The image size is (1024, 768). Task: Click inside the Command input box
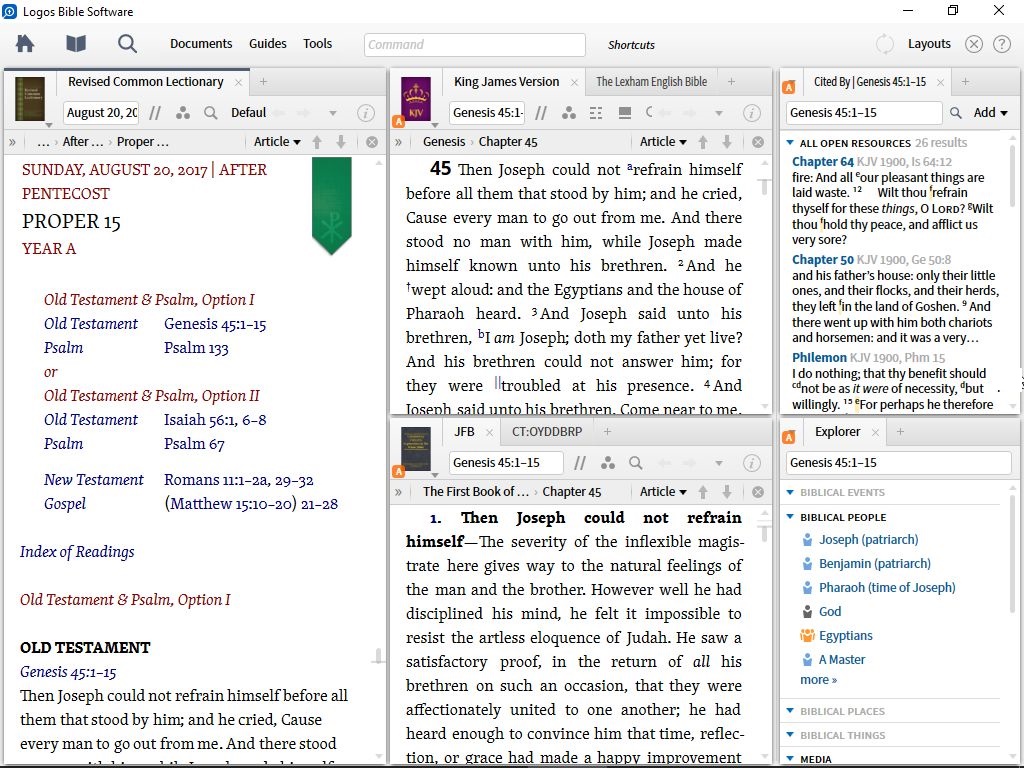tap(473, 44)
